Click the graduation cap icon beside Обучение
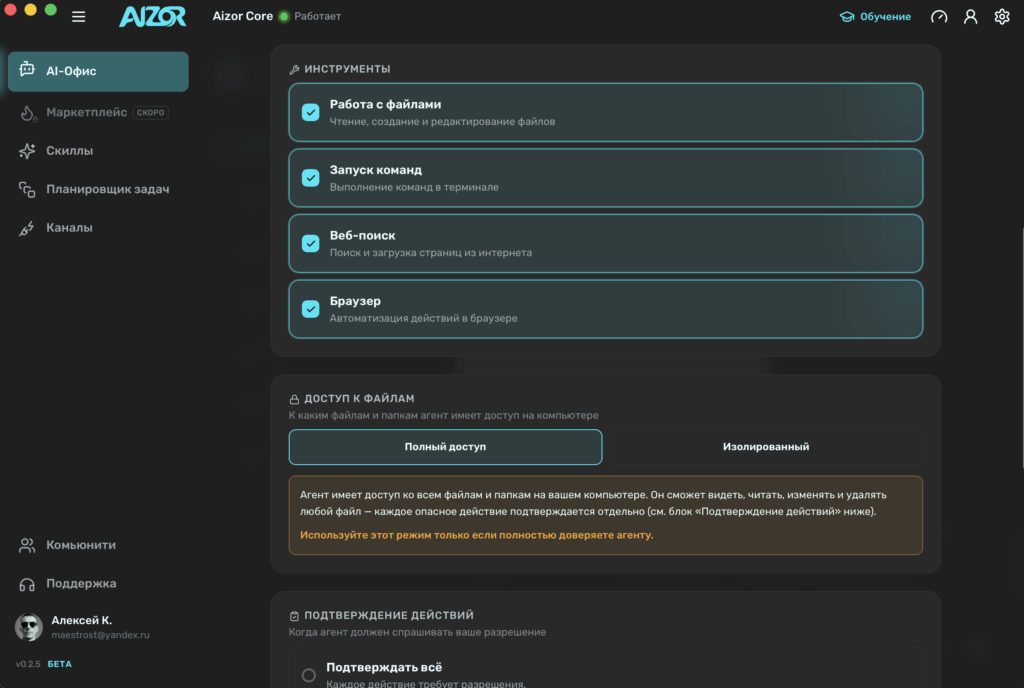 [847, 17]
